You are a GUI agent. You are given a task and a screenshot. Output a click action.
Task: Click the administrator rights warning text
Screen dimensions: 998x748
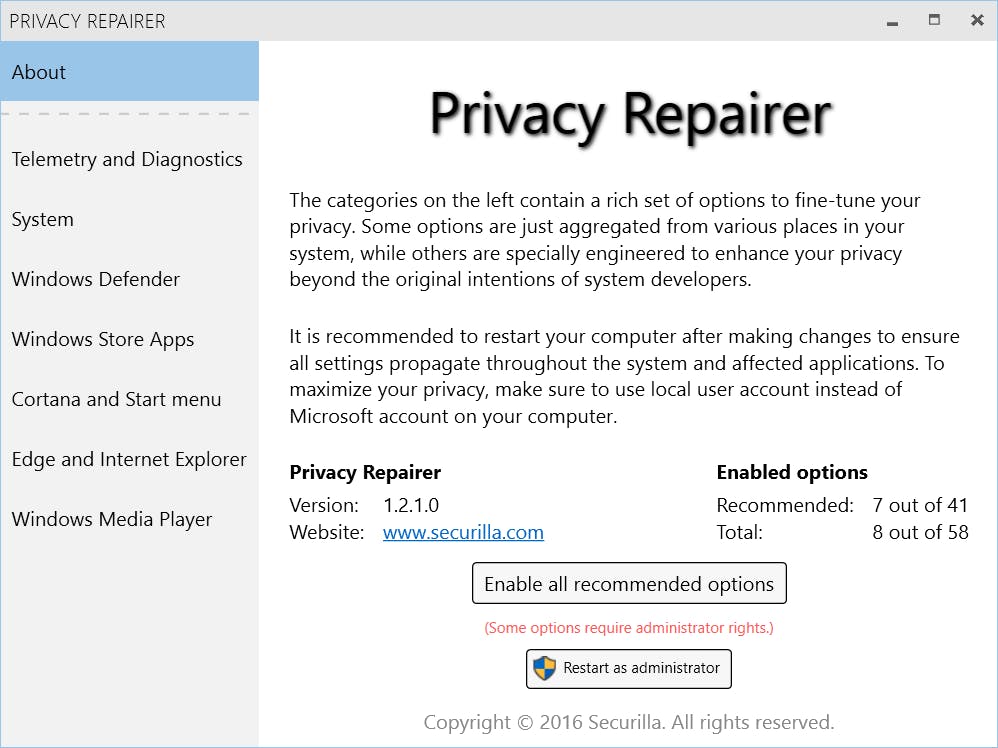pos(629,628)
